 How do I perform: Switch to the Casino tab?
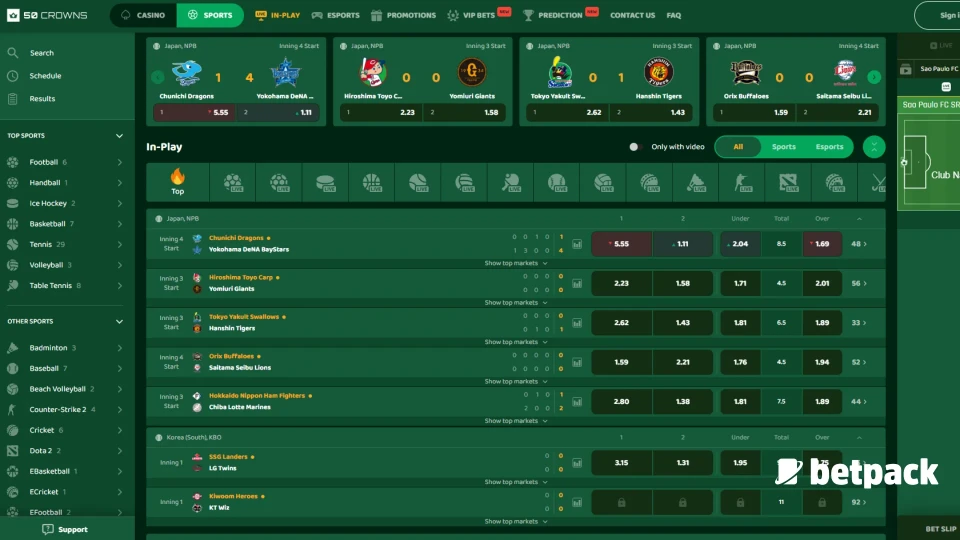142,15
